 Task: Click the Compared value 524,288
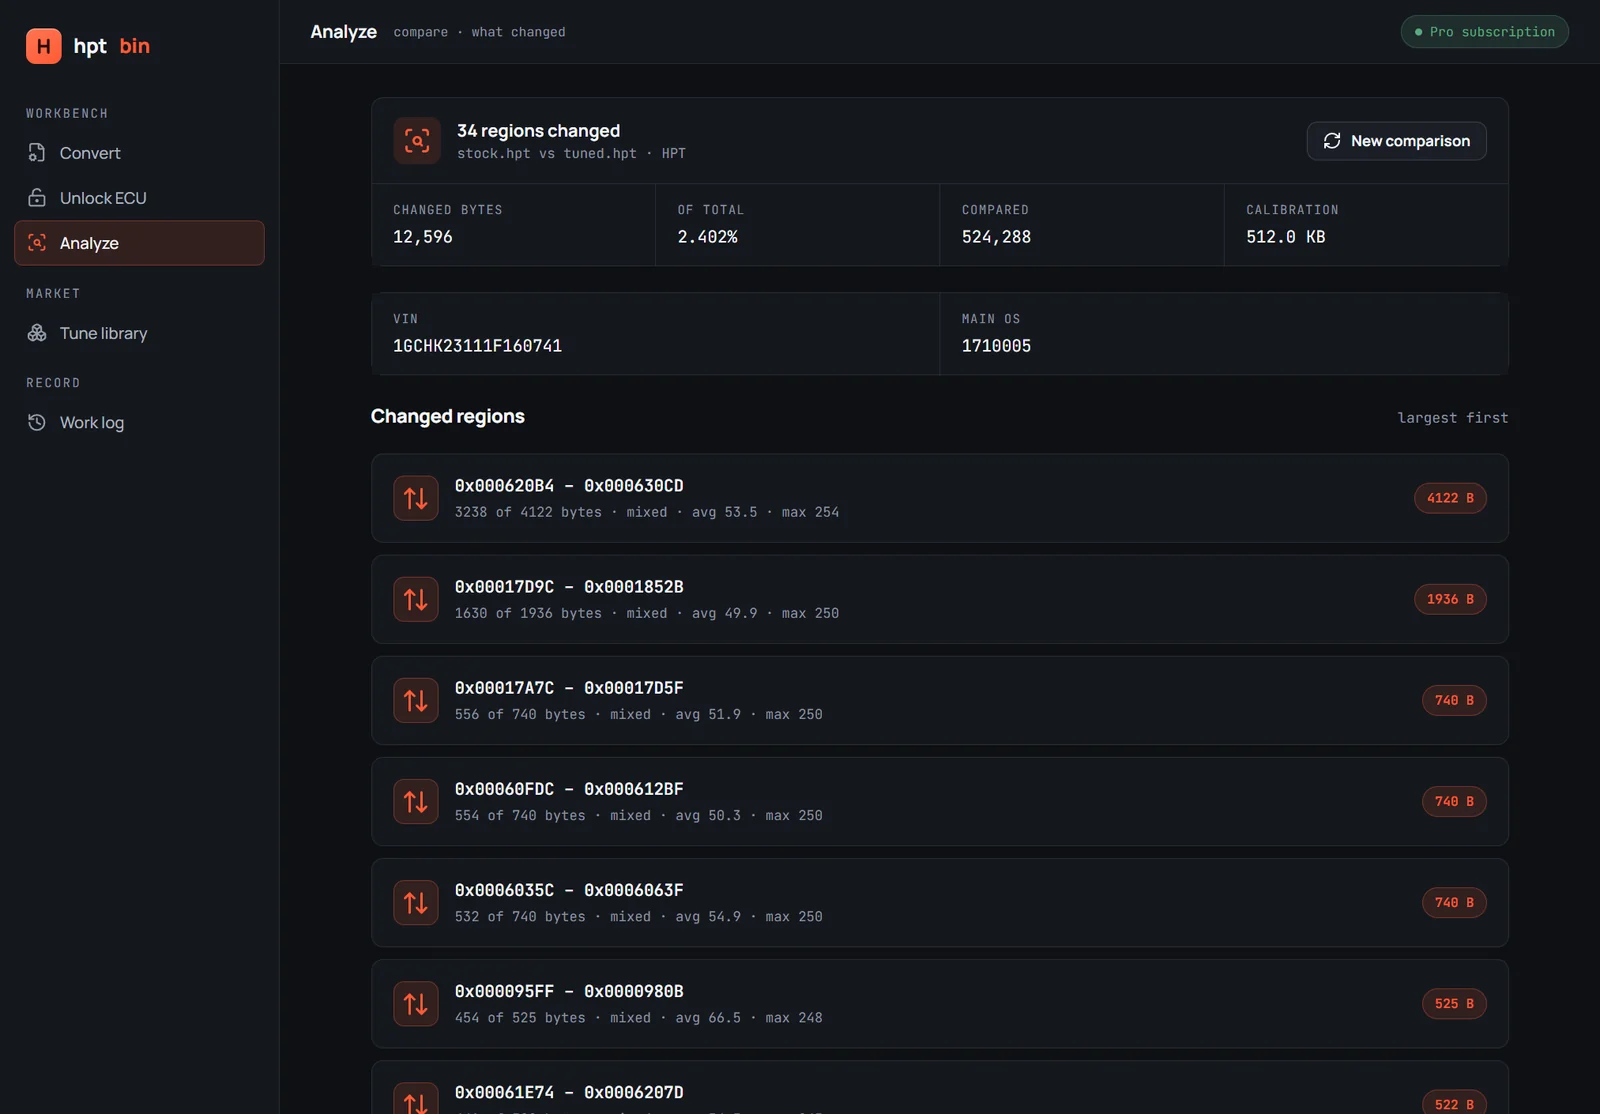tap(996, 237)
